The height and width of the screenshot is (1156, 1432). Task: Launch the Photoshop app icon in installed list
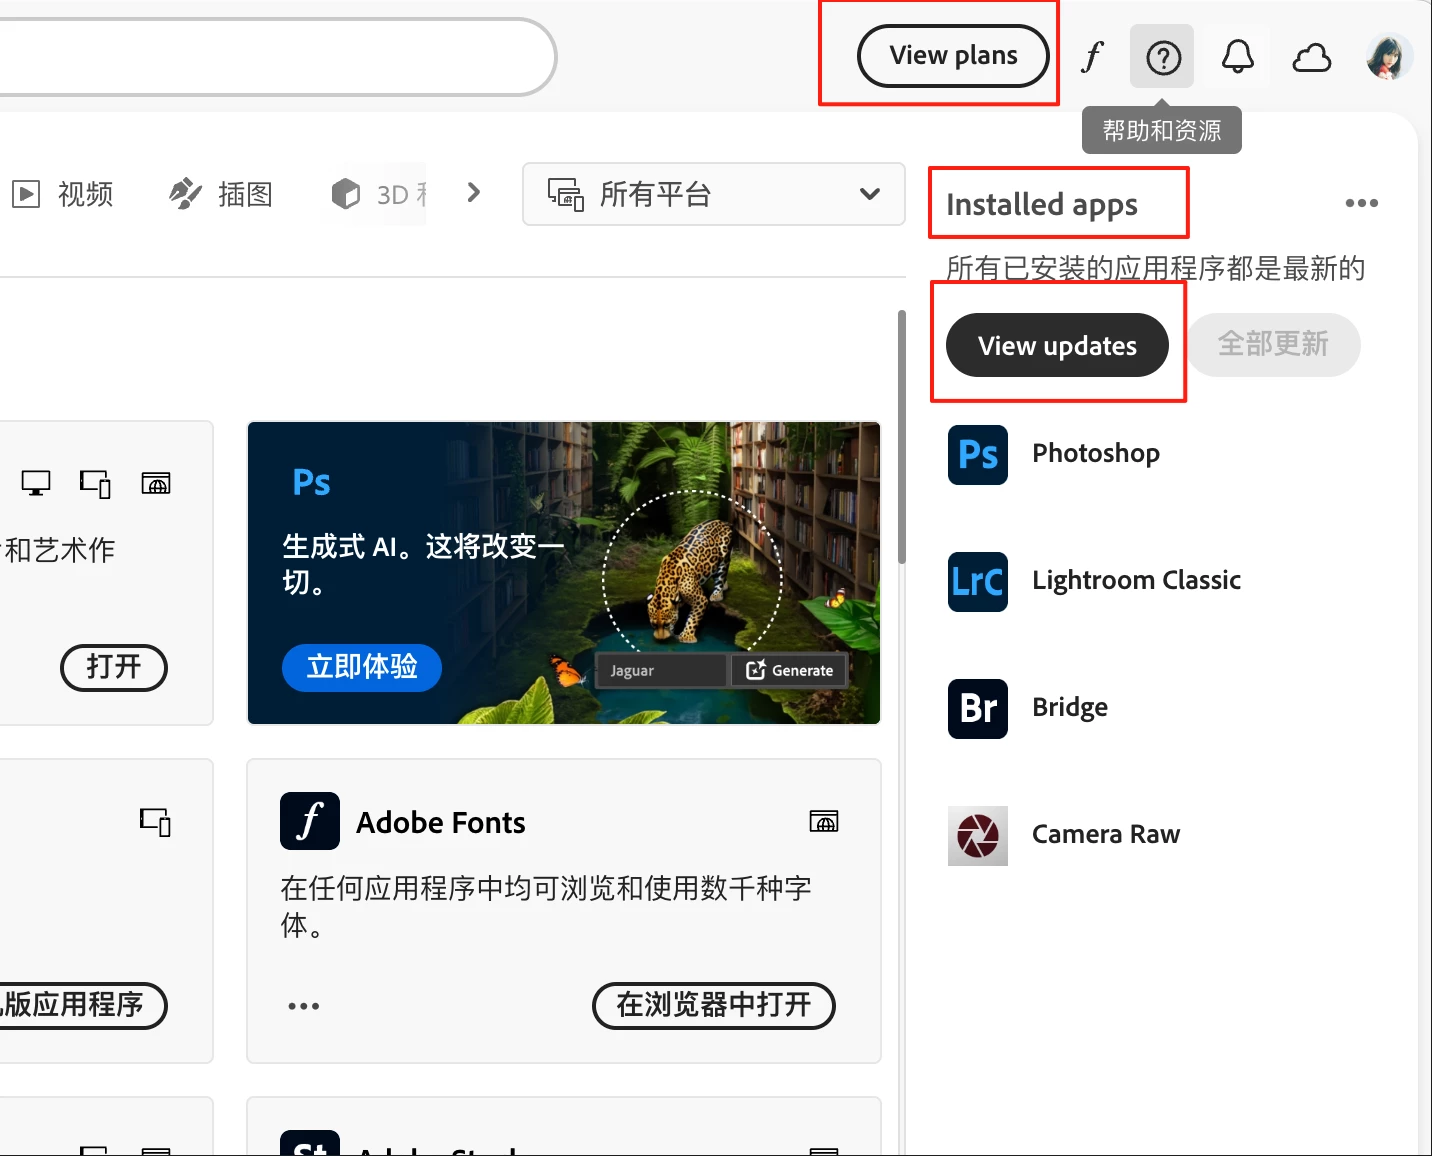(x=978, y=455)
